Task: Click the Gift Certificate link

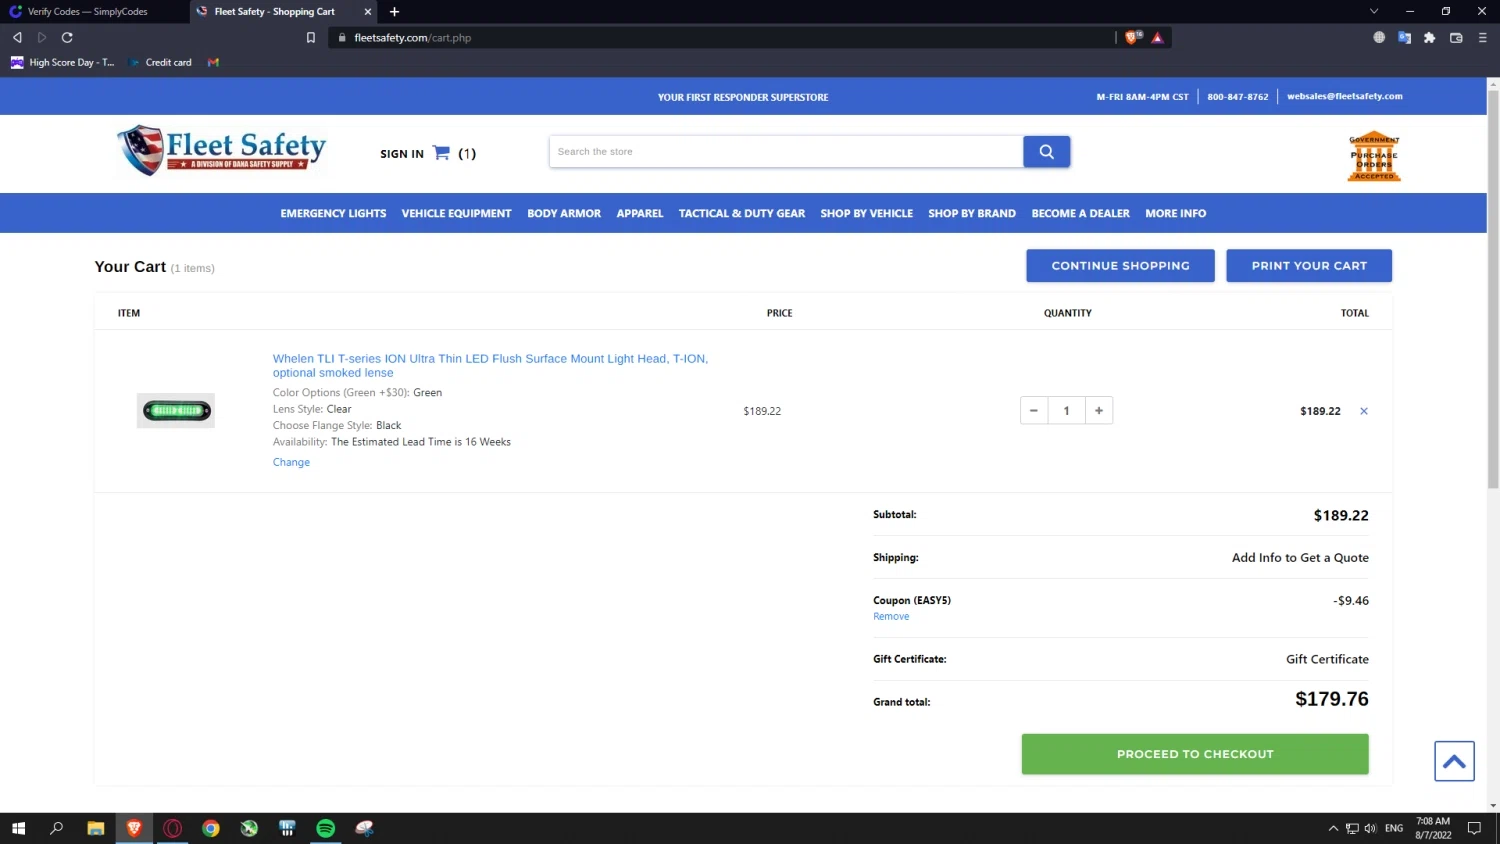Action: 1327,659
